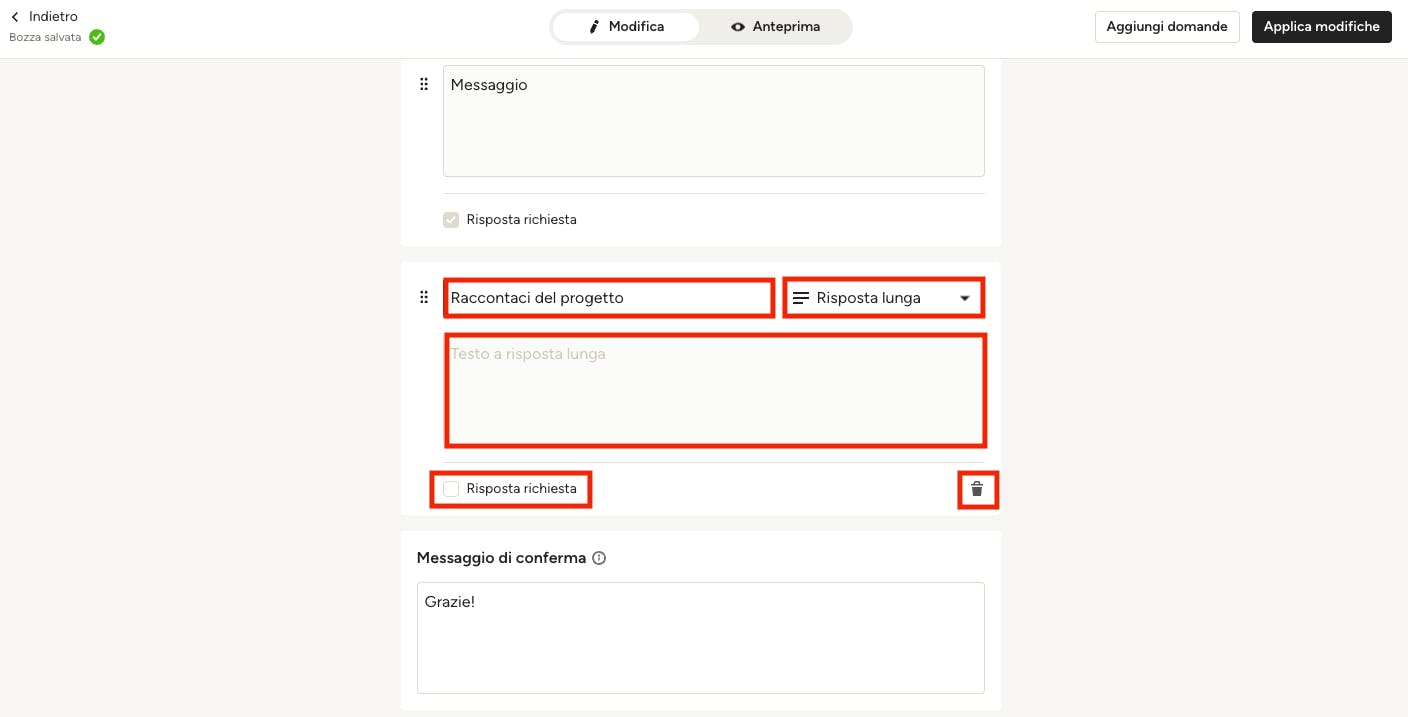Click the Grazie! confirmation message box
Viewport: 1408px width, 717px height.
[x=701, y=638]
